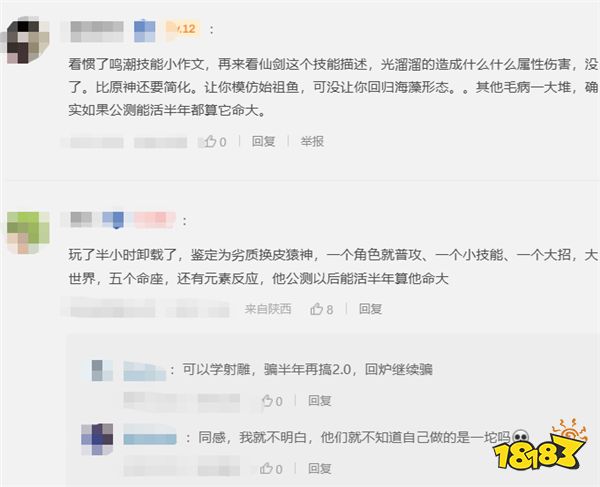Click the blue badge beside first username
The width and height of the screenshot is (600, 487).
[145, 31]
